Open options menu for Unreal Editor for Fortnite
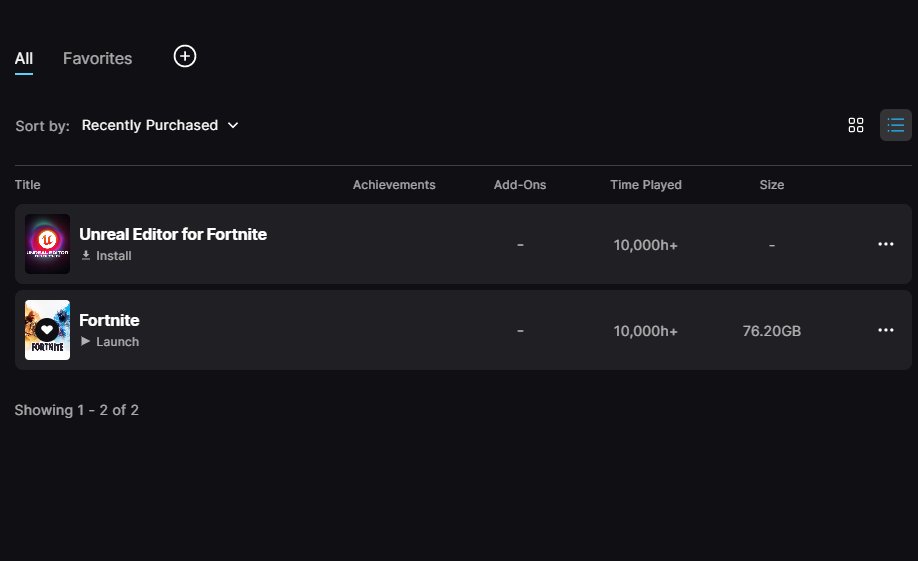This screenshot has height=561, width=918. coord(885,244)
